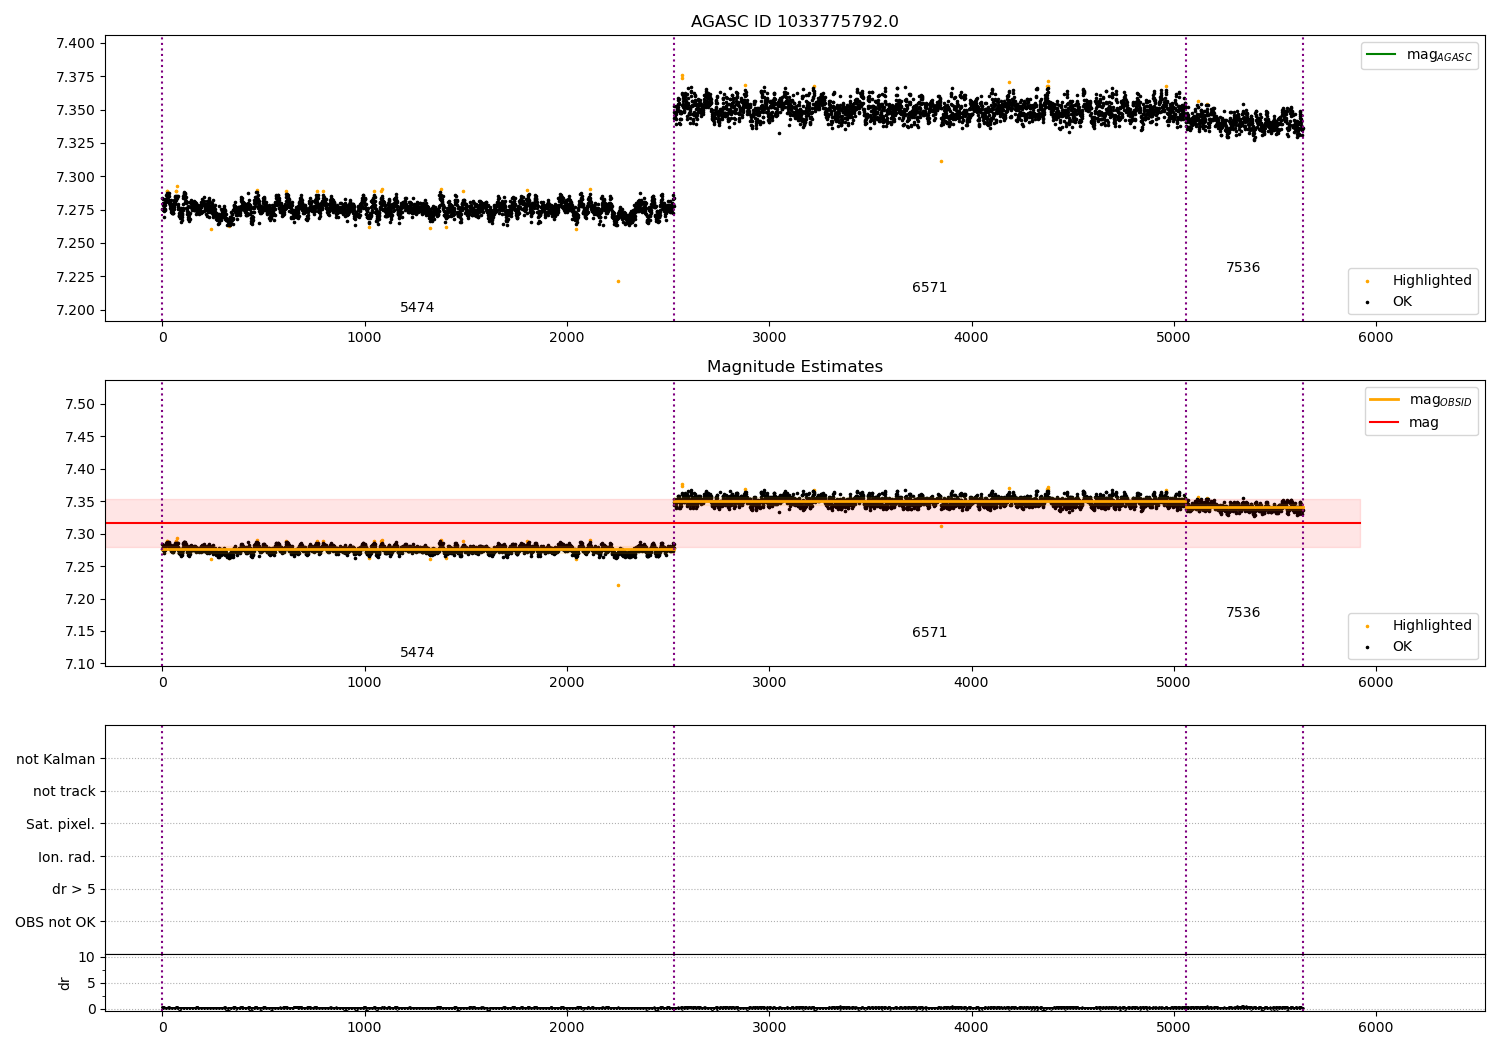Viewport: 1500px width, 1050px height.
Task: Click the 7.200 y-axis tick label
Action: pyautogui.click(x=76, y=310)
